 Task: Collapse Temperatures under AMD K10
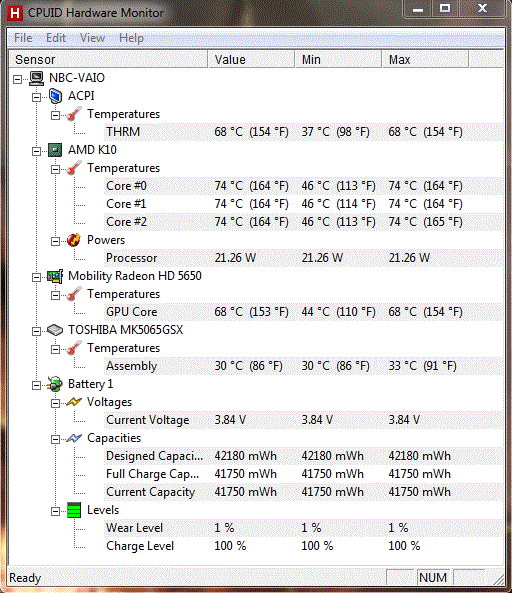[55, 169]
